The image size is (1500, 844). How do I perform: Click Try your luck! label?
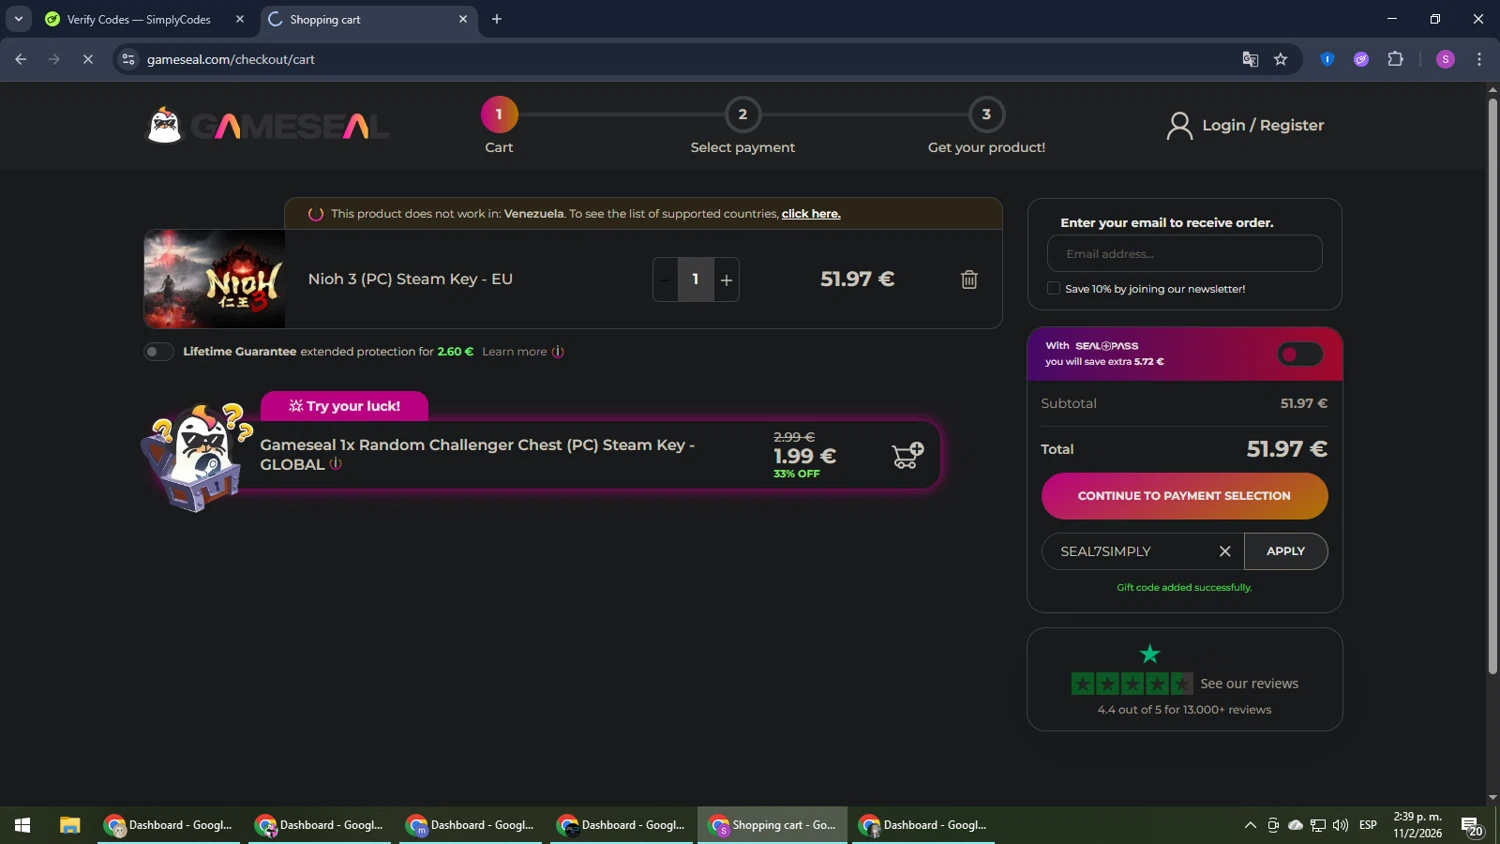click(x=344, y=406)
